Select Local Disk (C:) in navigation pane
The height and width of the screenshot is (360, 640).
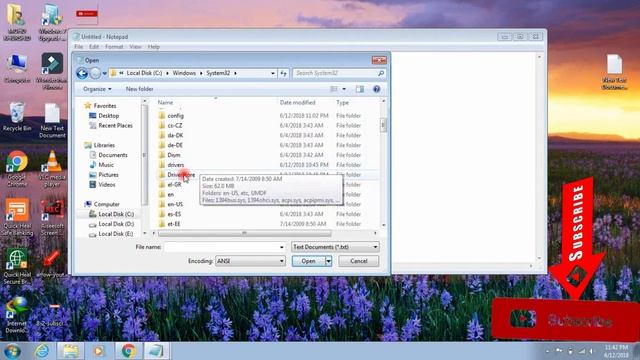(x=116, y=214)
